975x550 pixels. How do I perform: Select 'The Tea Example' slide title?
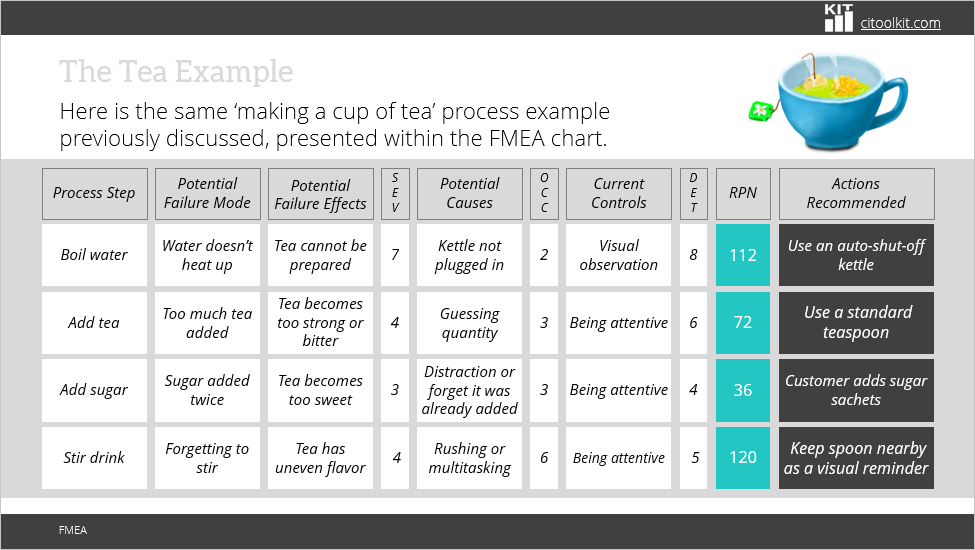[176, 72]
